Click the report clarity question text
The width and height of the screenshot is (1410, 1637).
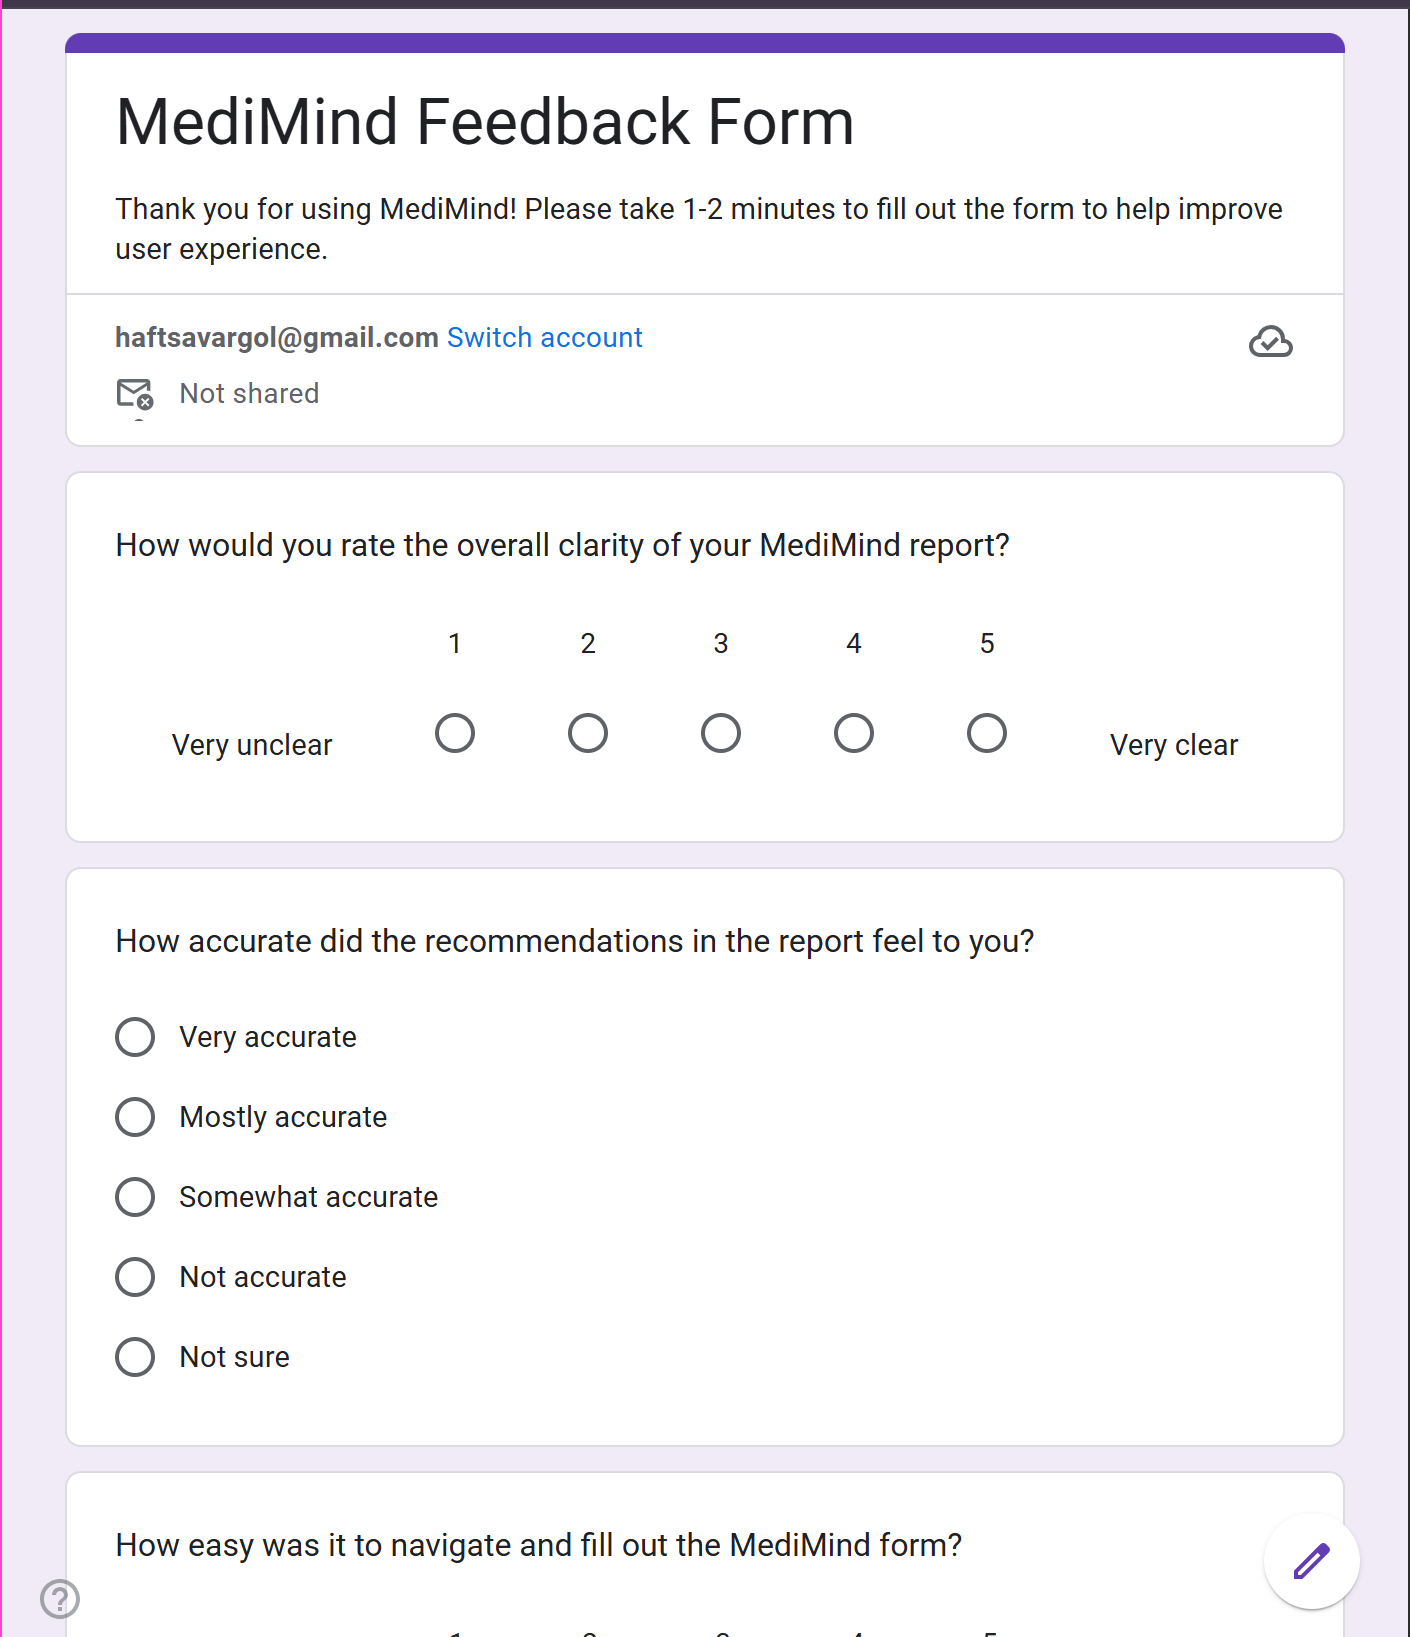point(562,545)
